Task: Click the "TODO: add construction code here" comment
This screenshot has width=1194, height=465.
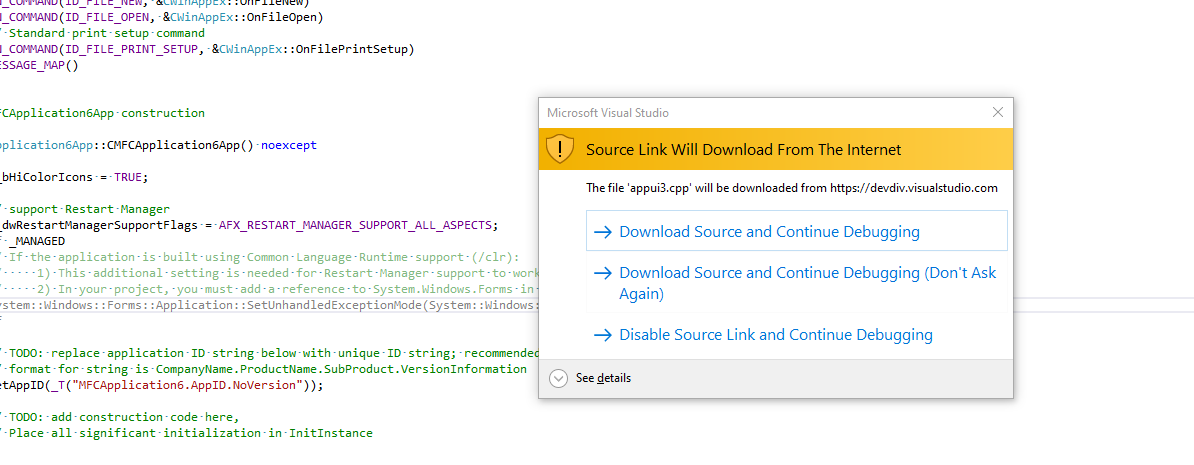Action: pos(124,417)
